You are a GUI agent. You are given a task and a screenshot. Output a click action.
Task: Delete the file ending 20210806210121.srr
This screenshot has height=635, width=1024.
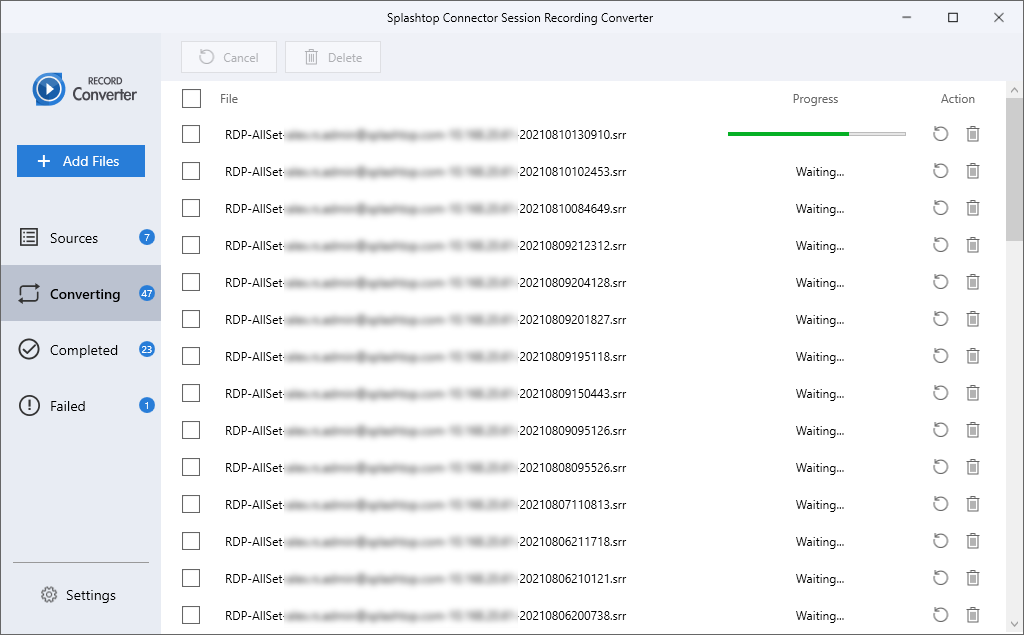pos(972,578)
